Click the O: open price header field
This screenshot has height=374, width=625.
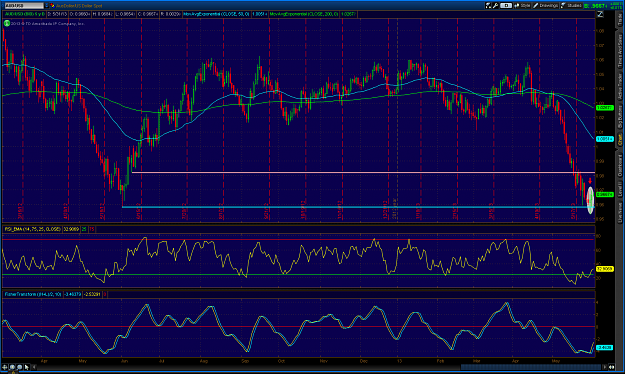[x=80, y=14]
